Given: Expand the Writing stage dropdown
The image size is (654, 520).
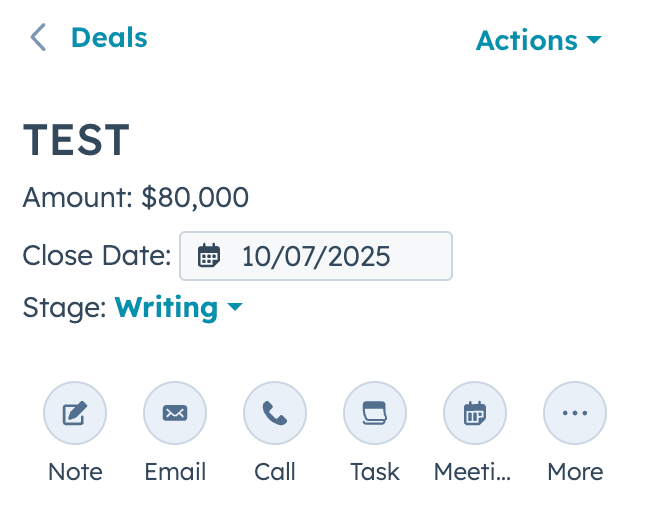Looking at the screenshot, I should [167, 308].
